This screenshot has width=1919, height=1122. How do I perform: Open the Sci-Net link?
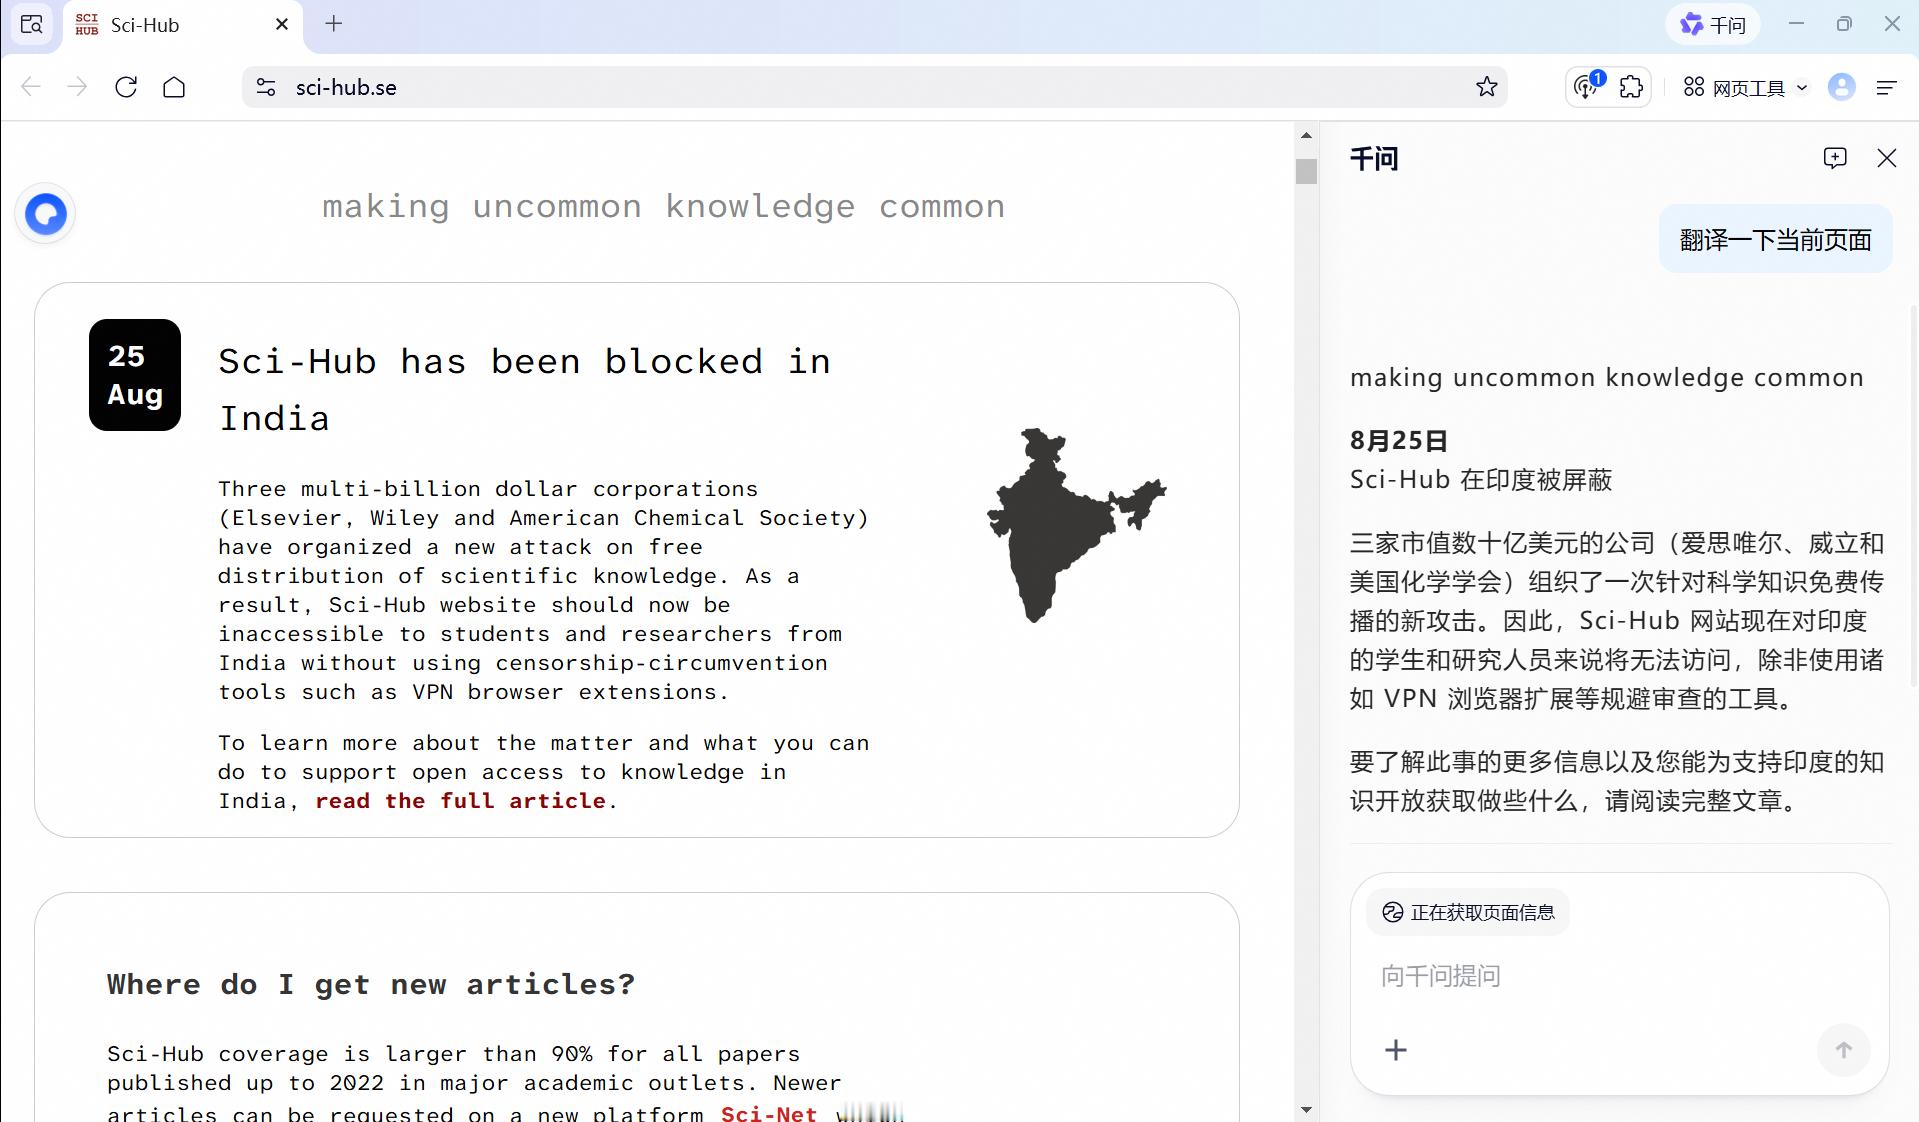(769, 1112)
